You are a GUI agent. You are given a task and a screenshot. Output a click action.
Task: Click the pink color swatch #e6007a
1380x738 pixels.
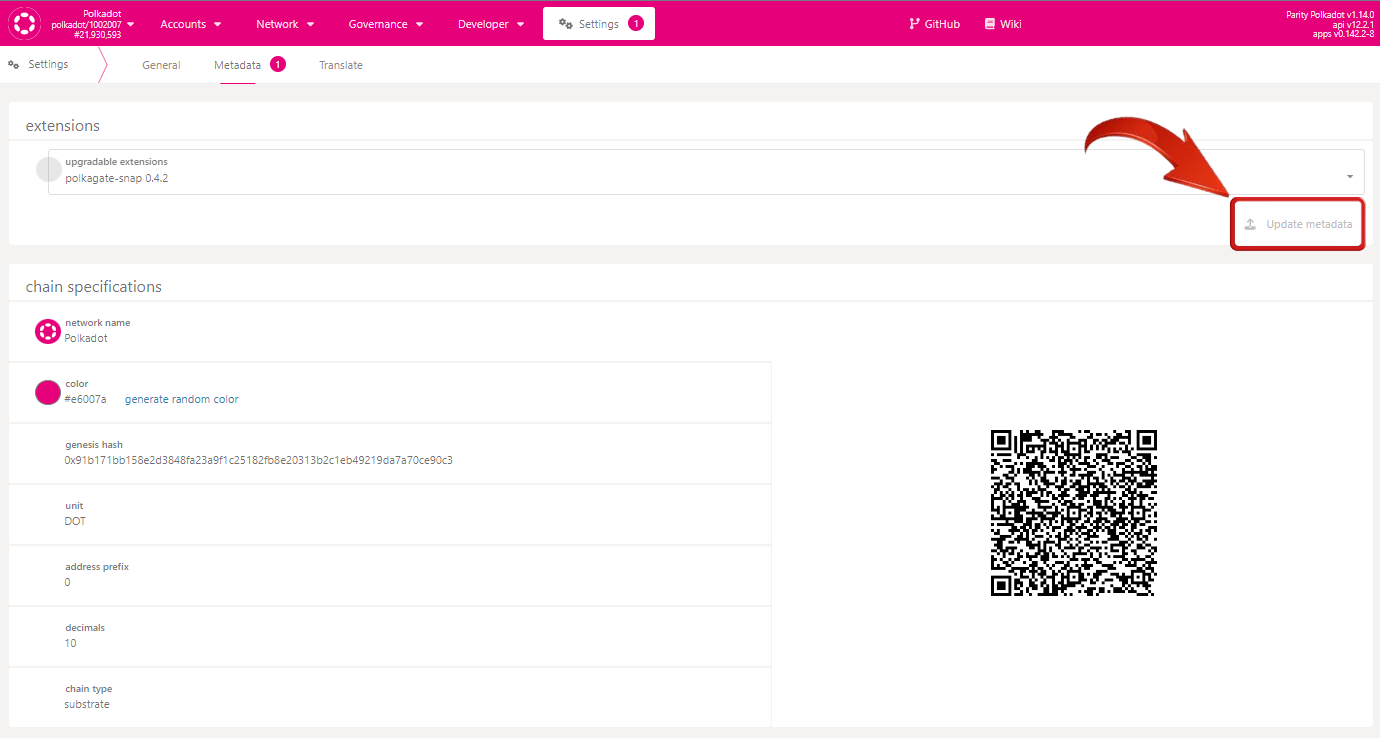[x=48, y=392]
